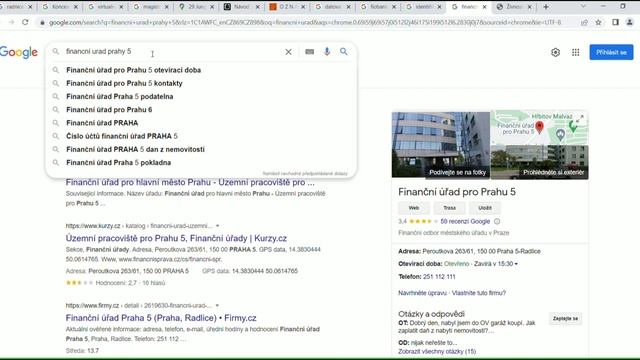The image size is (640, 360).
Task: Switch to the 'magic' browser tab
Action: [151, 7]
